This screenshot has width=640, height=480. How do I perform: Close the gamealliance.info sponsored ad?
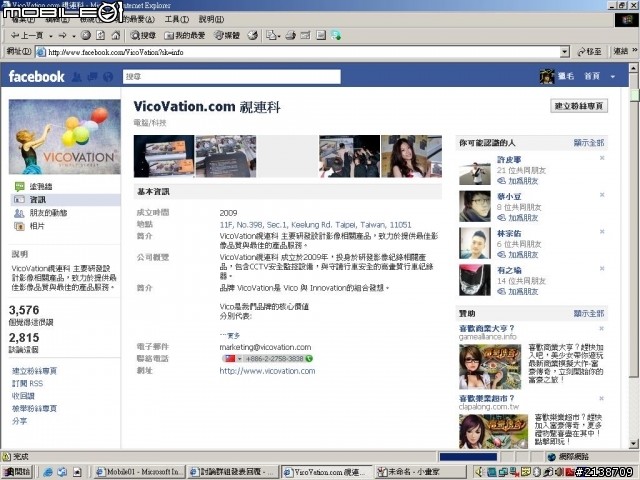[602, 329]
